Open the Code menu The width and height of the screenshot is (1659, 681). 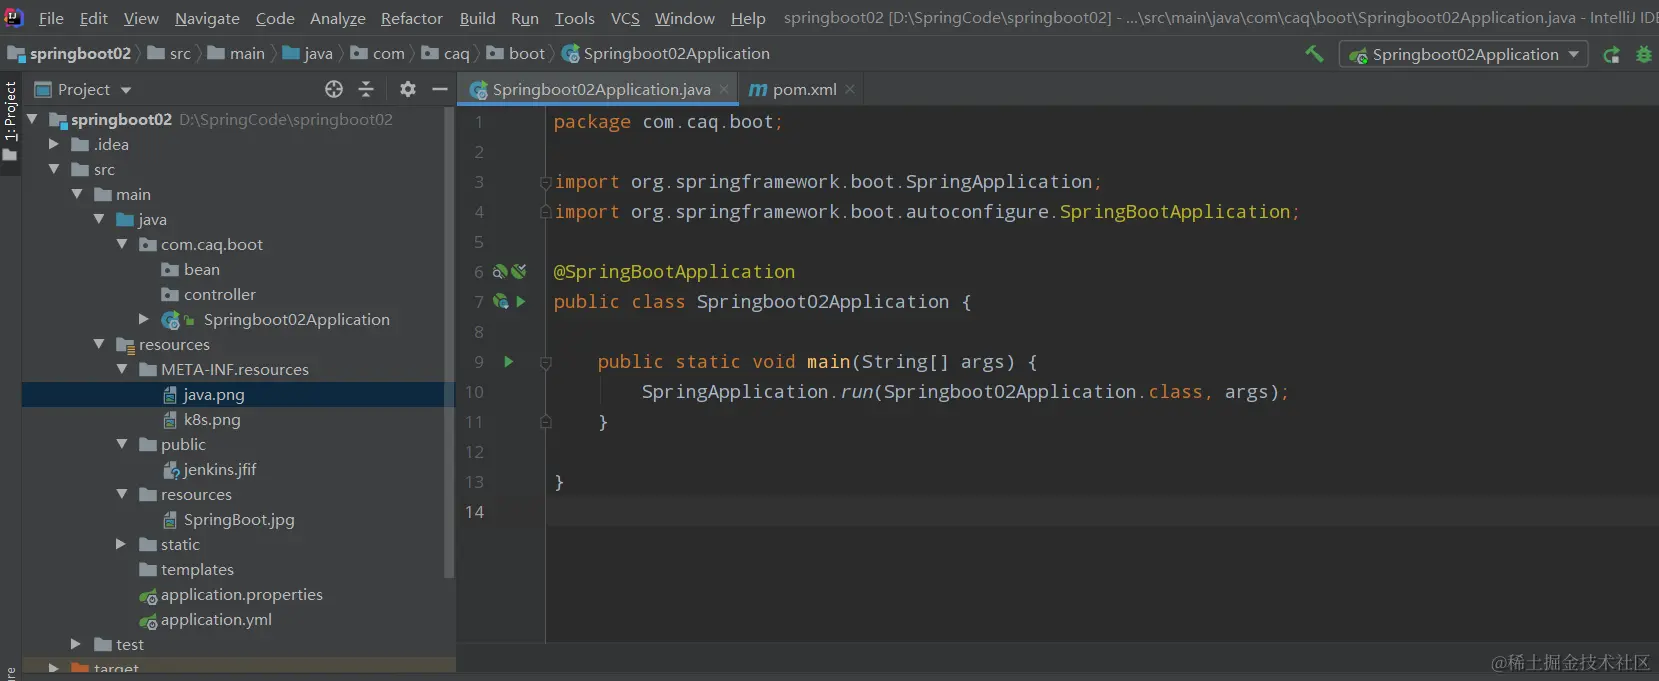point(275,18)
